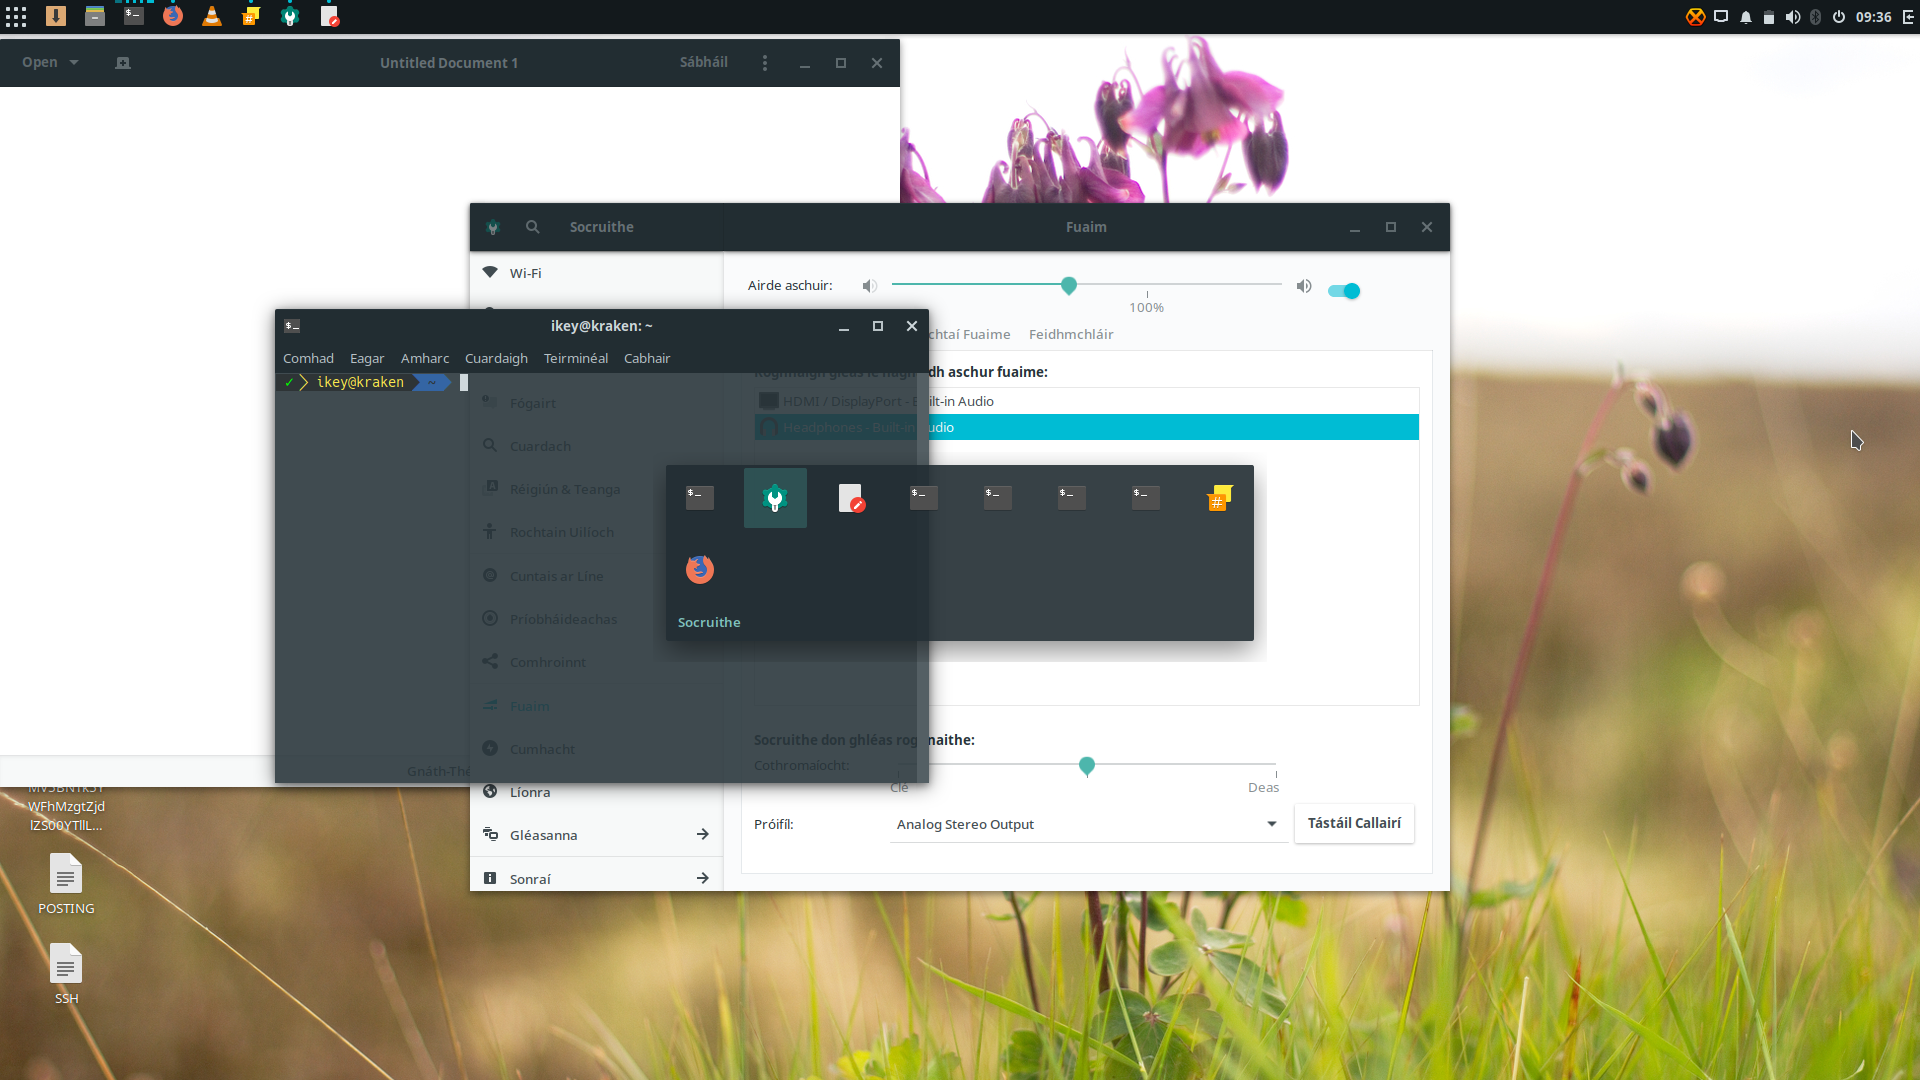Select the SSH file on the desktop
Viewport: 1920px width, 1080px height.
66,974
